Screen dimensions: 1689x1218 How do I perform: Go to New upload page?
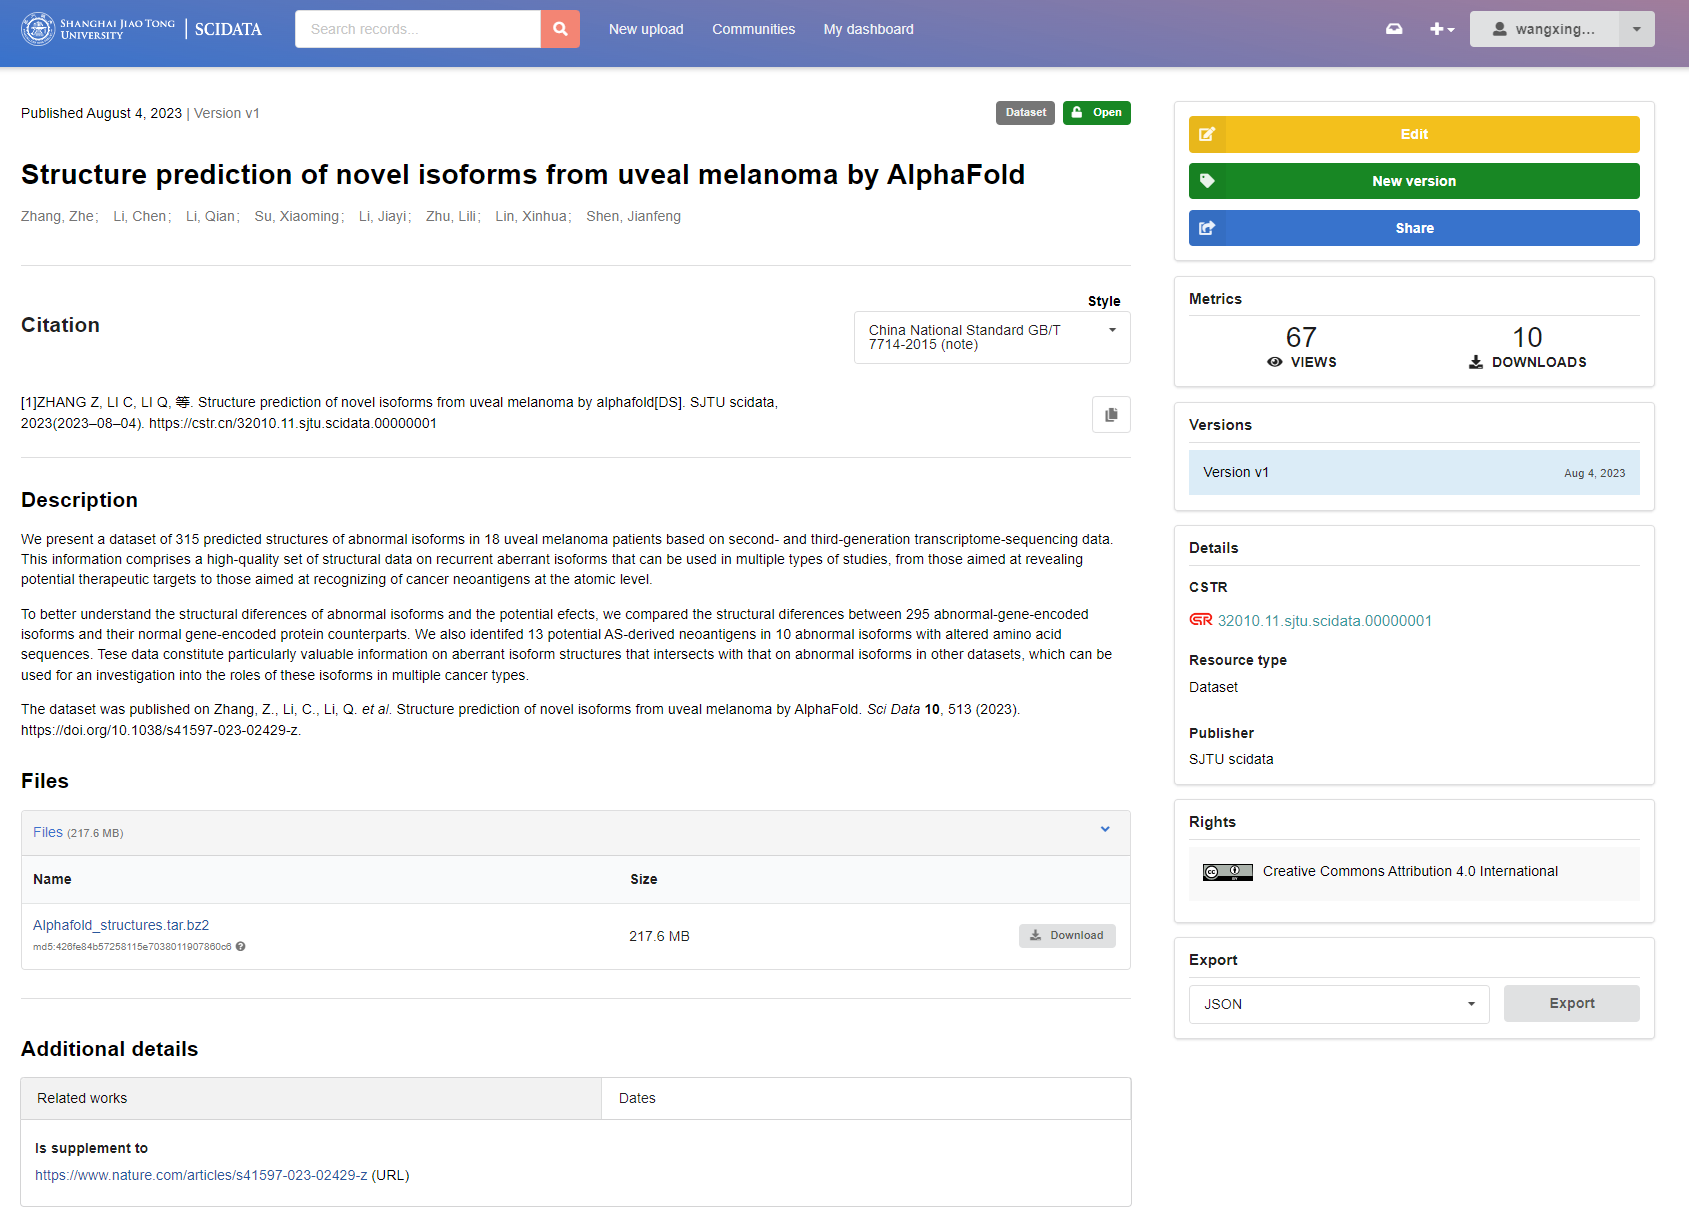[x=646, y=29]
